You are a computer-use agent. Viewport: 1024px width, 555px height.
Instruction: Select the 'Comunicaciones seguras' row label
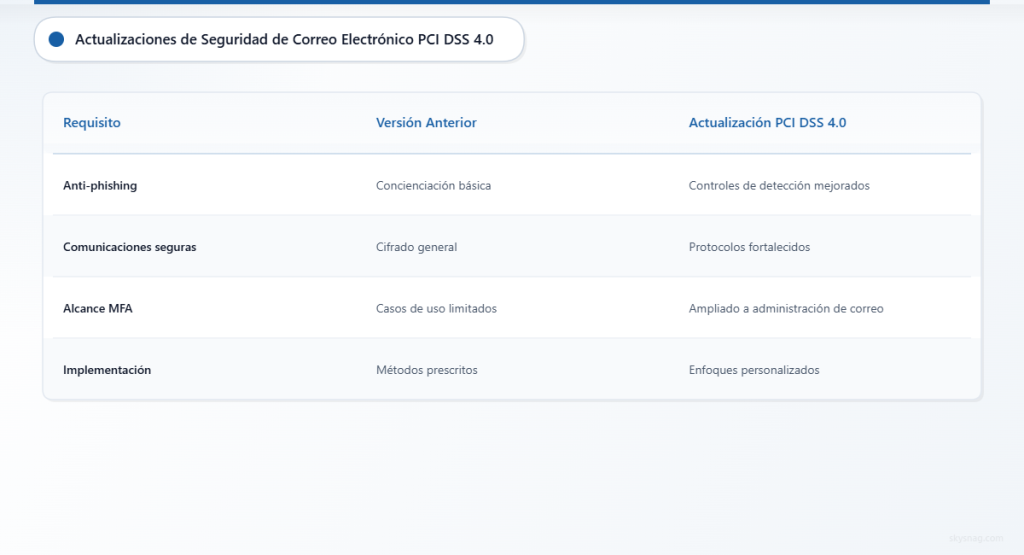tap(129, 247)
